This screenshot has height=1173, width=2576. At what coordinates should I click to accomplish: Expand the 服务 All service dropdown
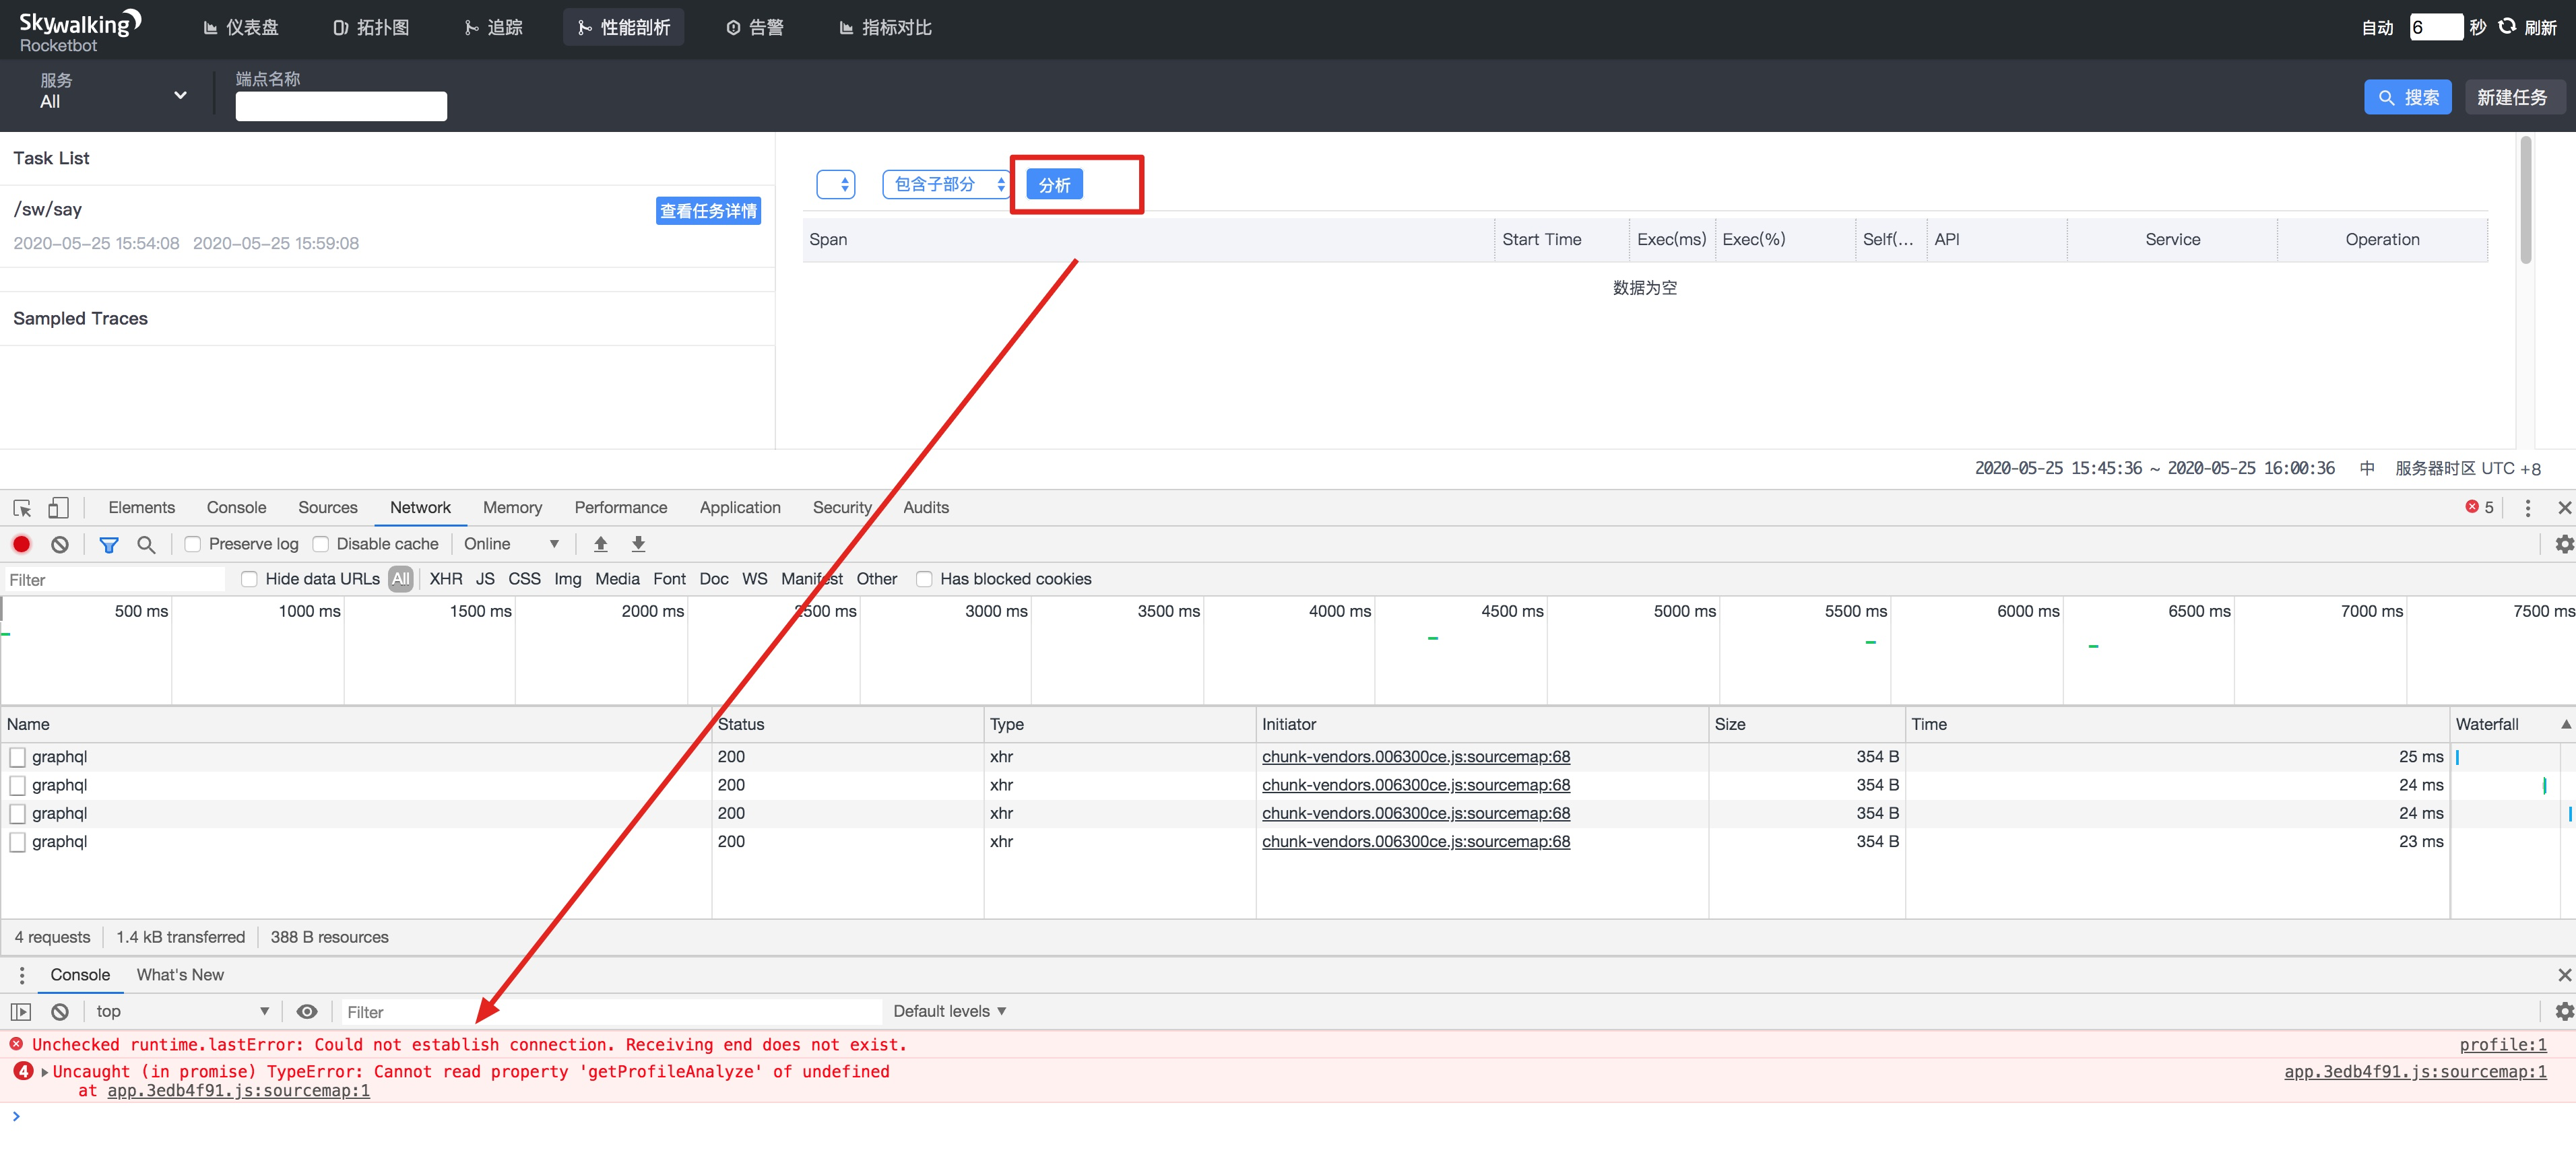[x=112, y=93]
